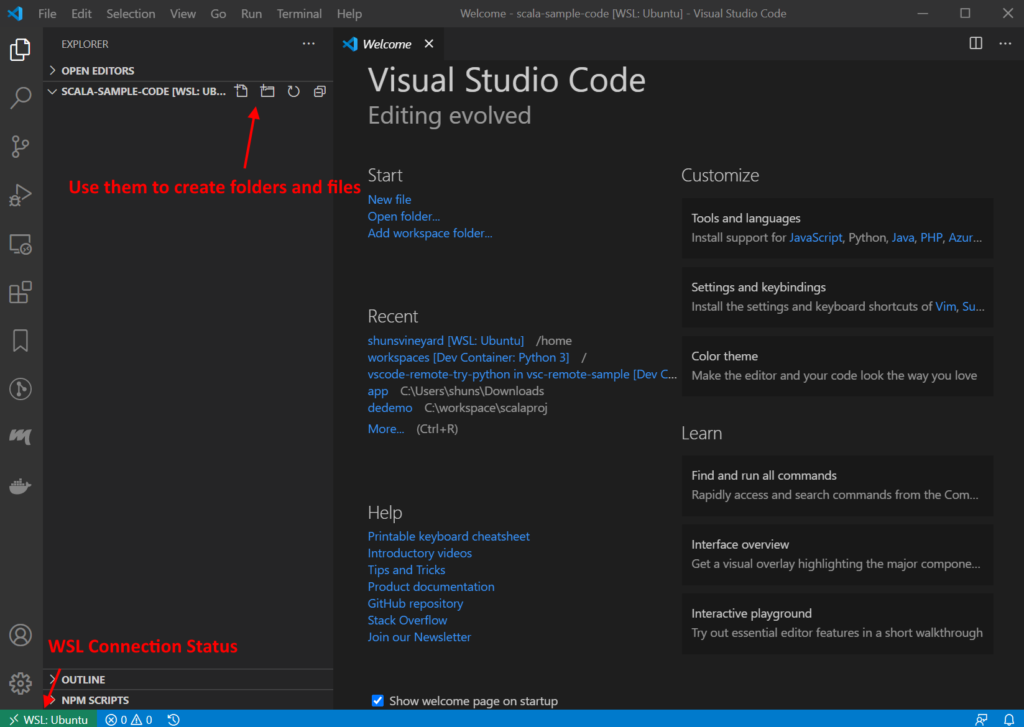Open the Selection menu
1024x727 pixels.
[131, 14]
